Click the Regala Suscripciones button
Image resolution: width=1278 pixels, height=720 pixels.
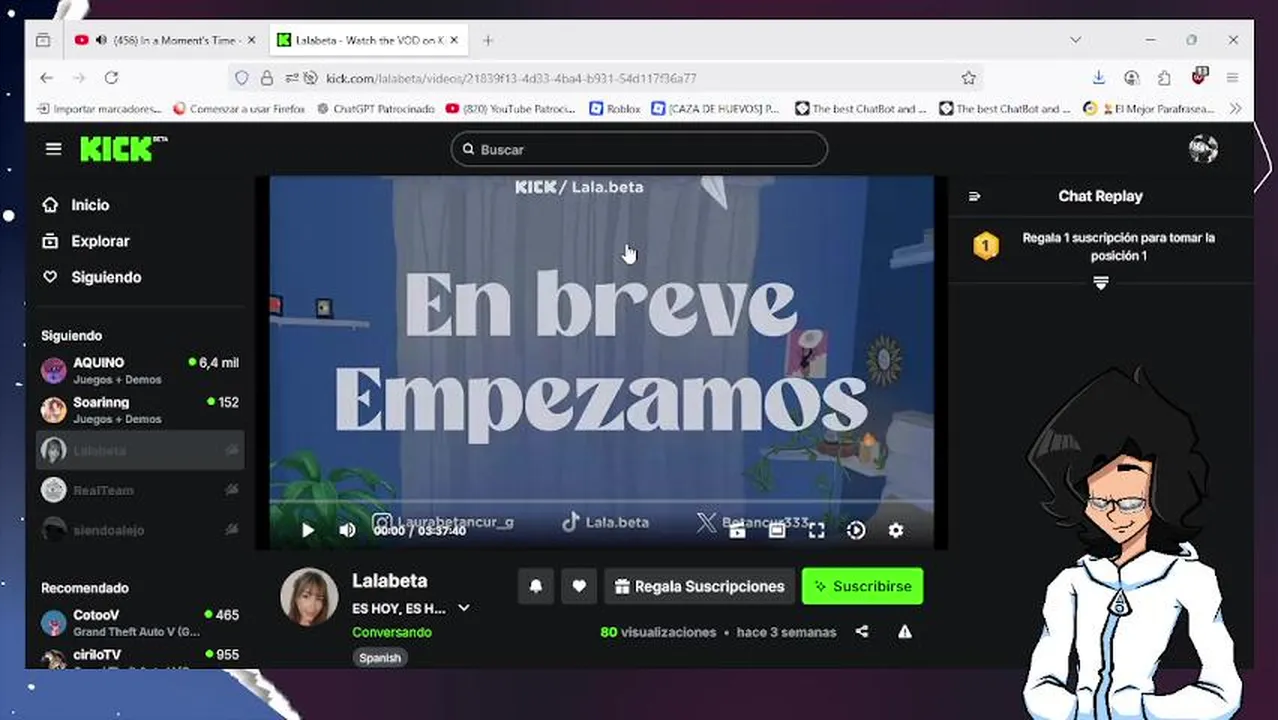click(x=700, y=586)
